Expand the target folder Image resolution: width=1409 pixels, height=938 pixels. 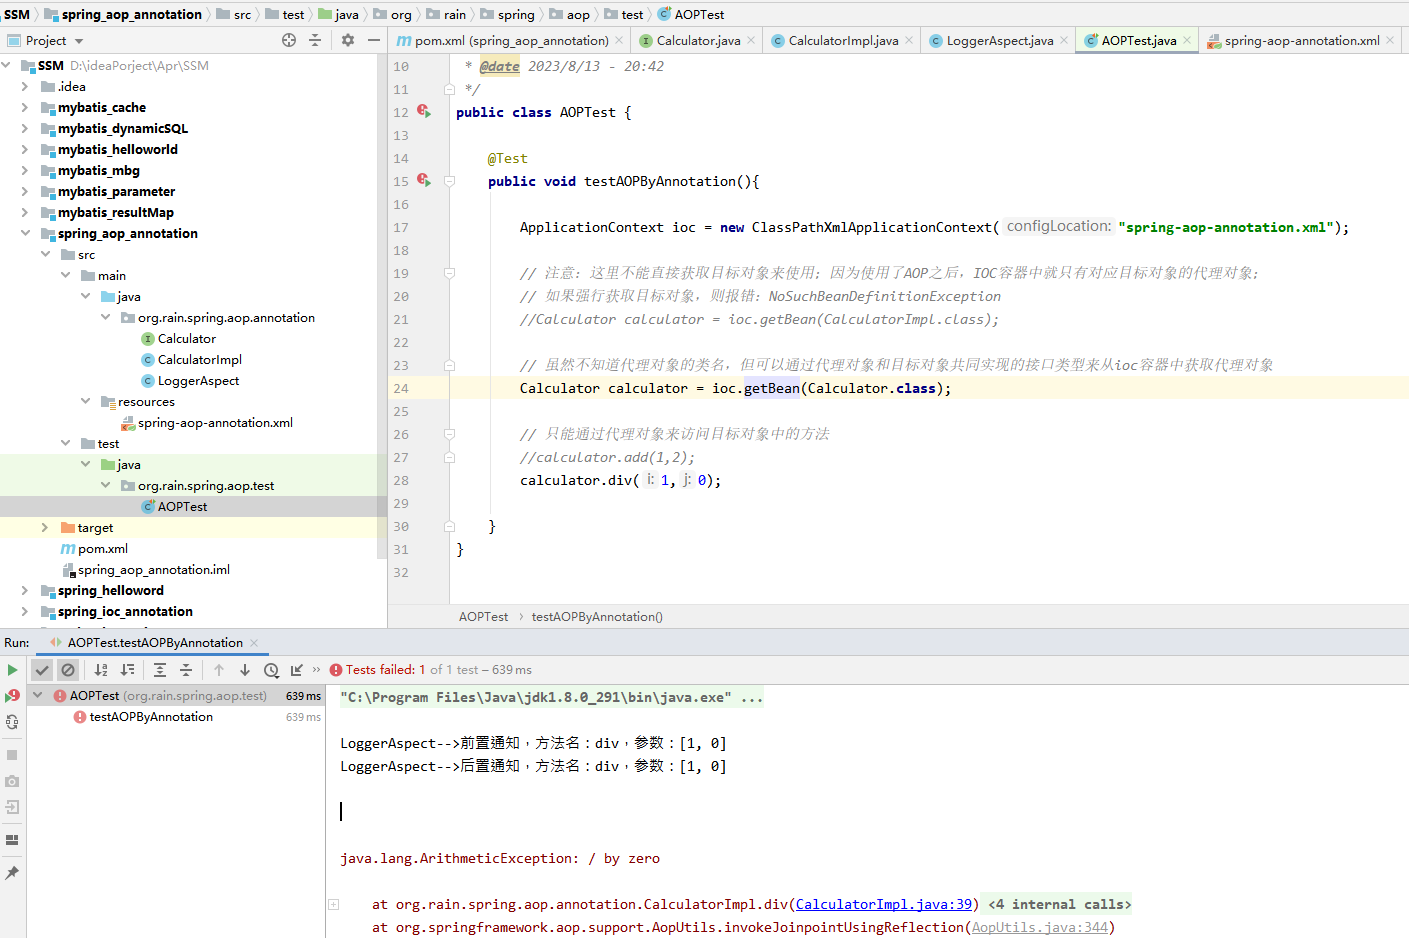[45, 528]
